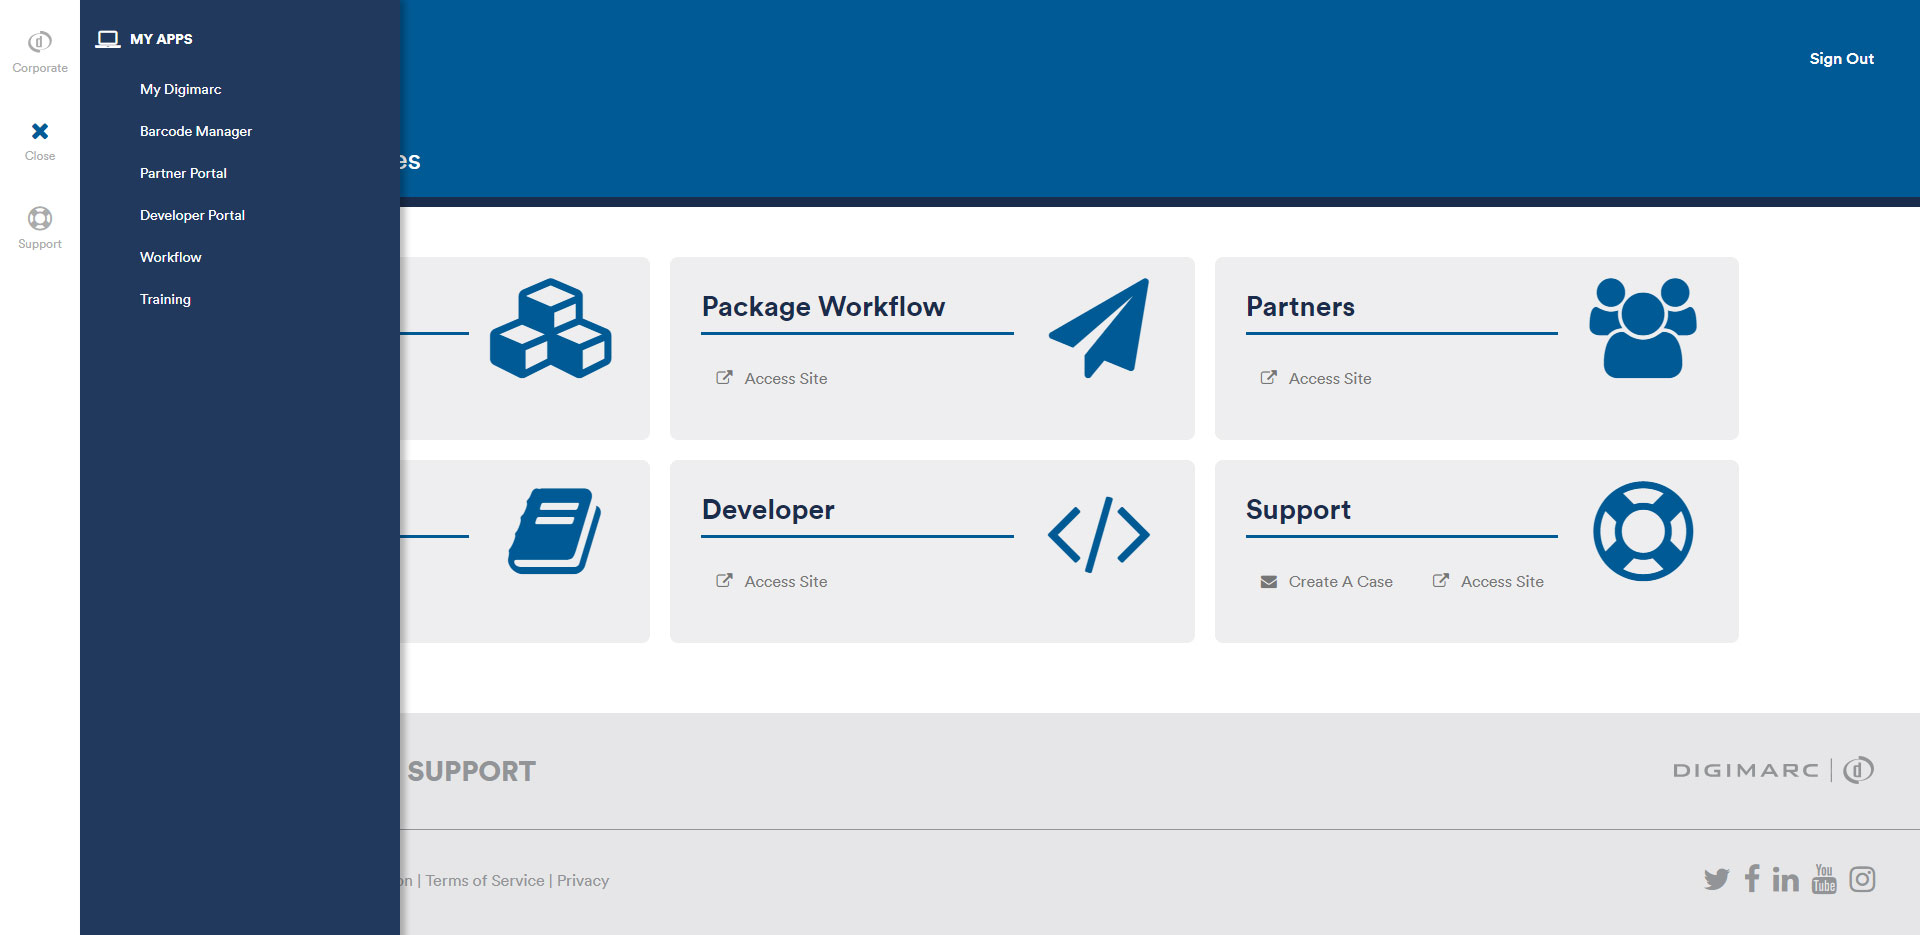Access Site under Partners card
Image resolution: width=1920 pixels, height=935 pixels.
pos(1330,378)
